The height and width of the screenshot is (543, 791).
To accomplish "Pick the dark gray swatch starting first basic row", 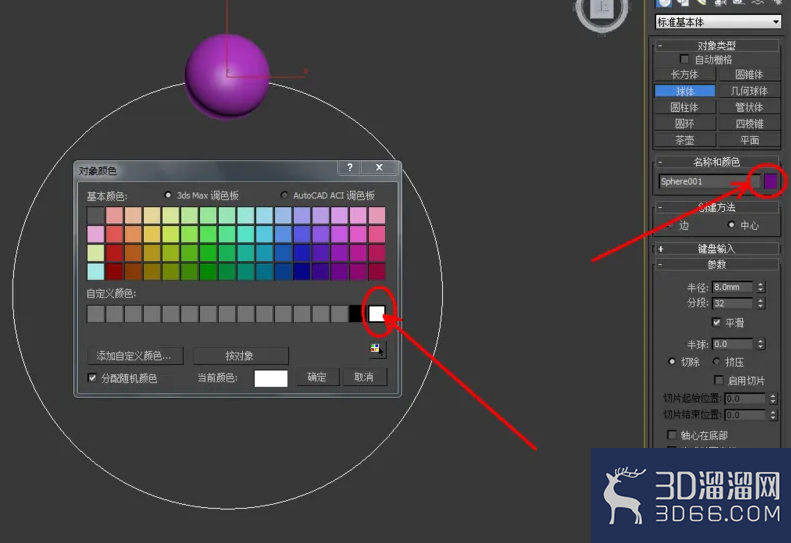I will 96,215.
